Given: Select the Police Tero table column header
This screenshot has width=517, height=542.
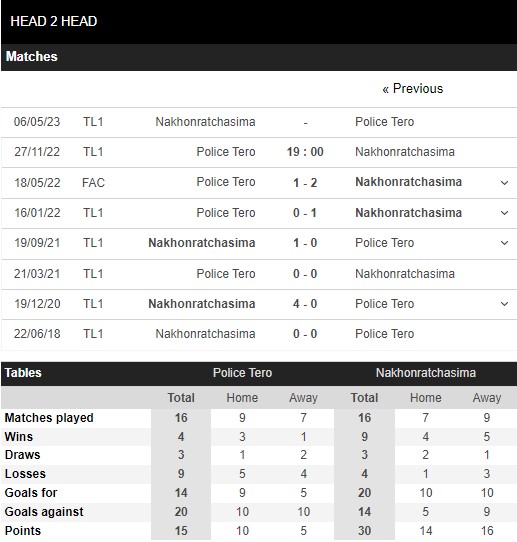Looking at the screenshot, I should (242, 373).
